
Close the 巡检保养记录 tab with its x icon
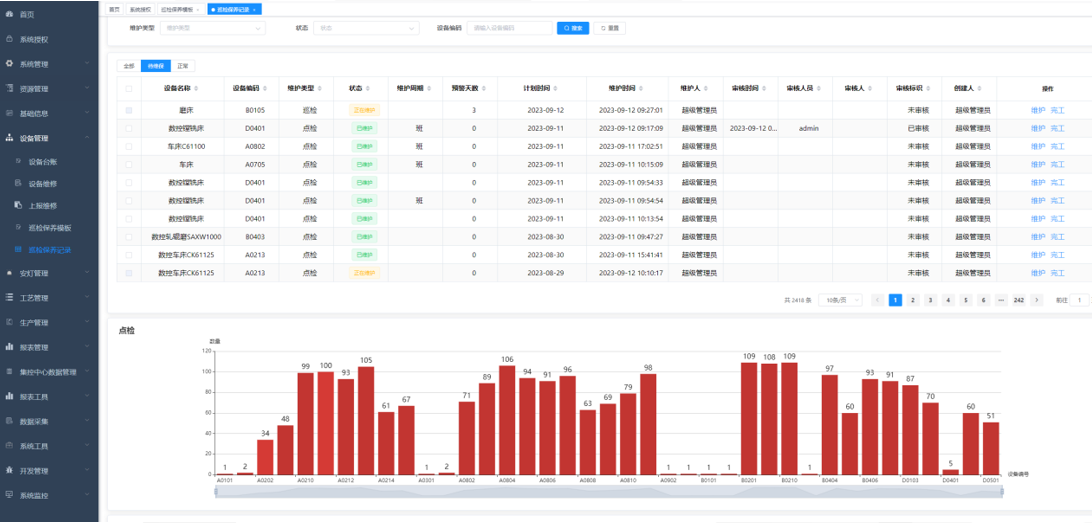point(256,9)
